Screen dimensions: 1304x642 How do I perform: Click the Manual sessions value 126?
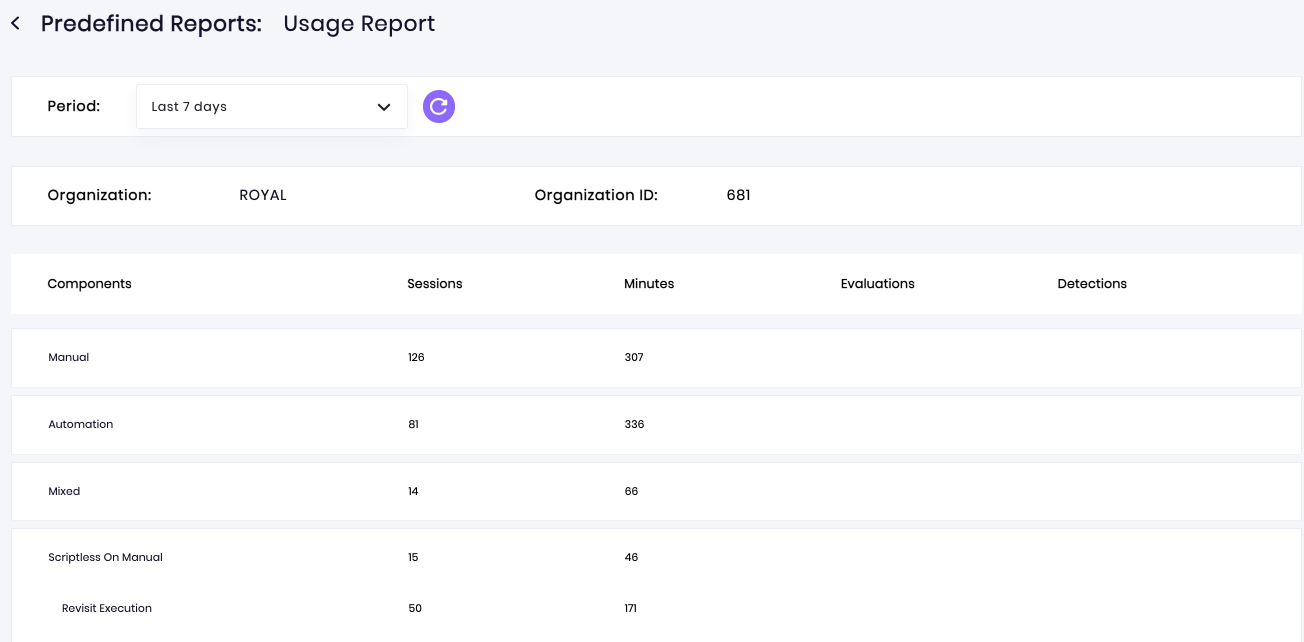(416, 357)
